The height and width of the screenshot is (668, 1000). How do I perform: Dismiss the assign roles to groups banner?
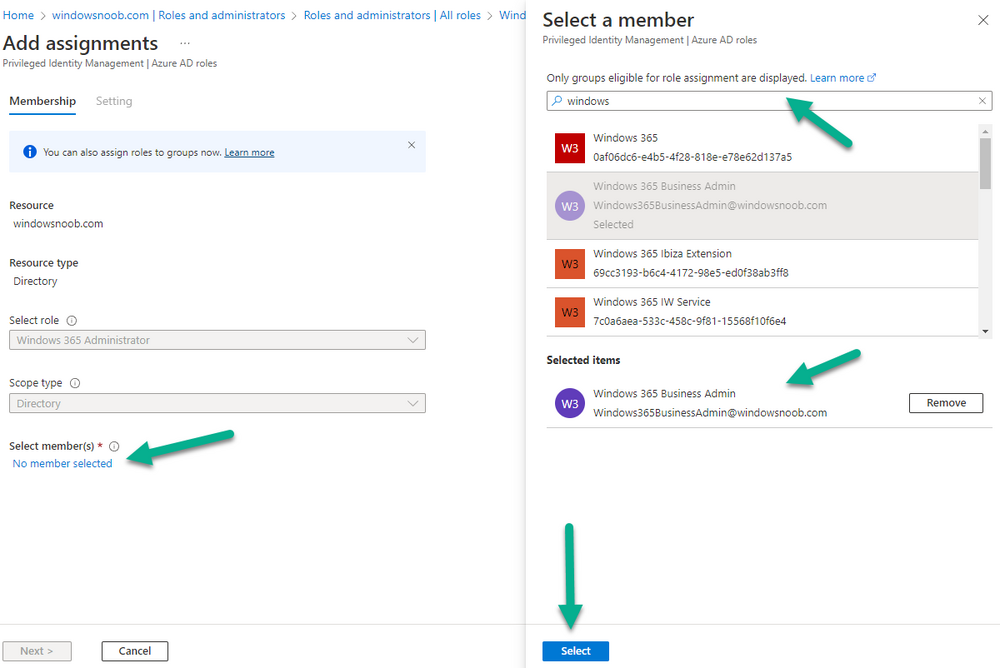[x=411, y=145]
